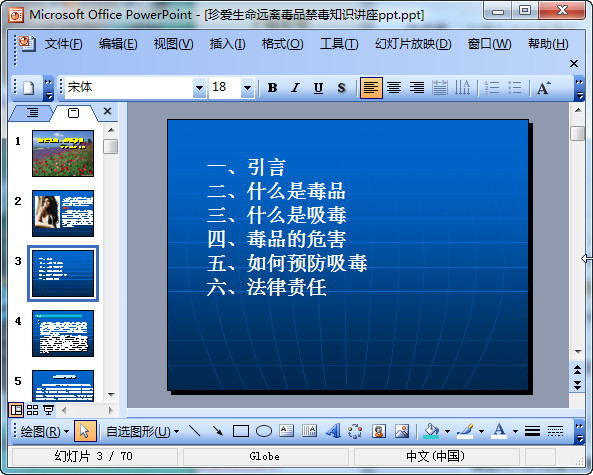Select slide 1 thumbnail with flowers
Screen dimensions: 593x475
point(63,153)
